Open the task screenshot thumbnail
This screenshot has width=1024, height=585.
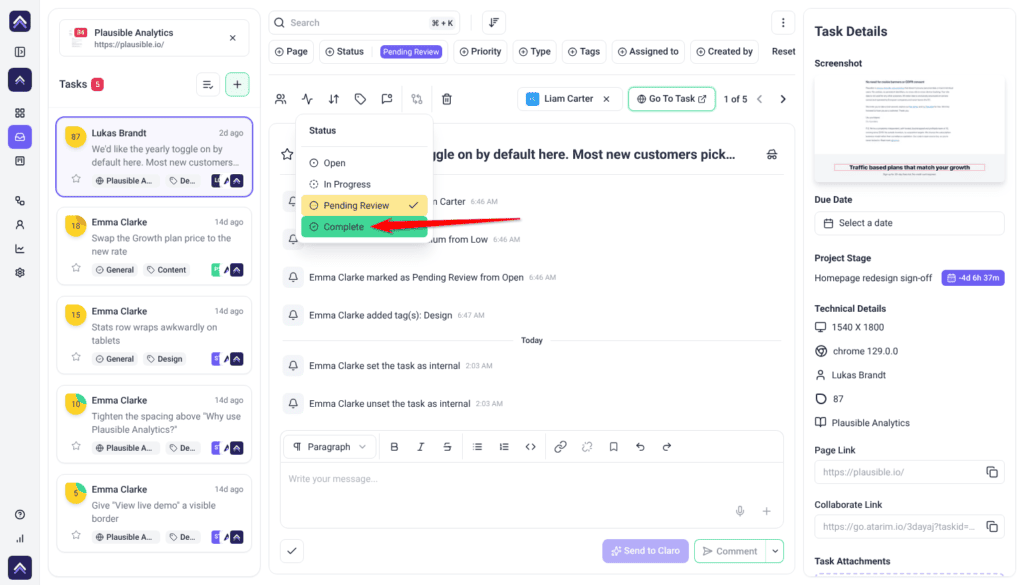[909, 129]
